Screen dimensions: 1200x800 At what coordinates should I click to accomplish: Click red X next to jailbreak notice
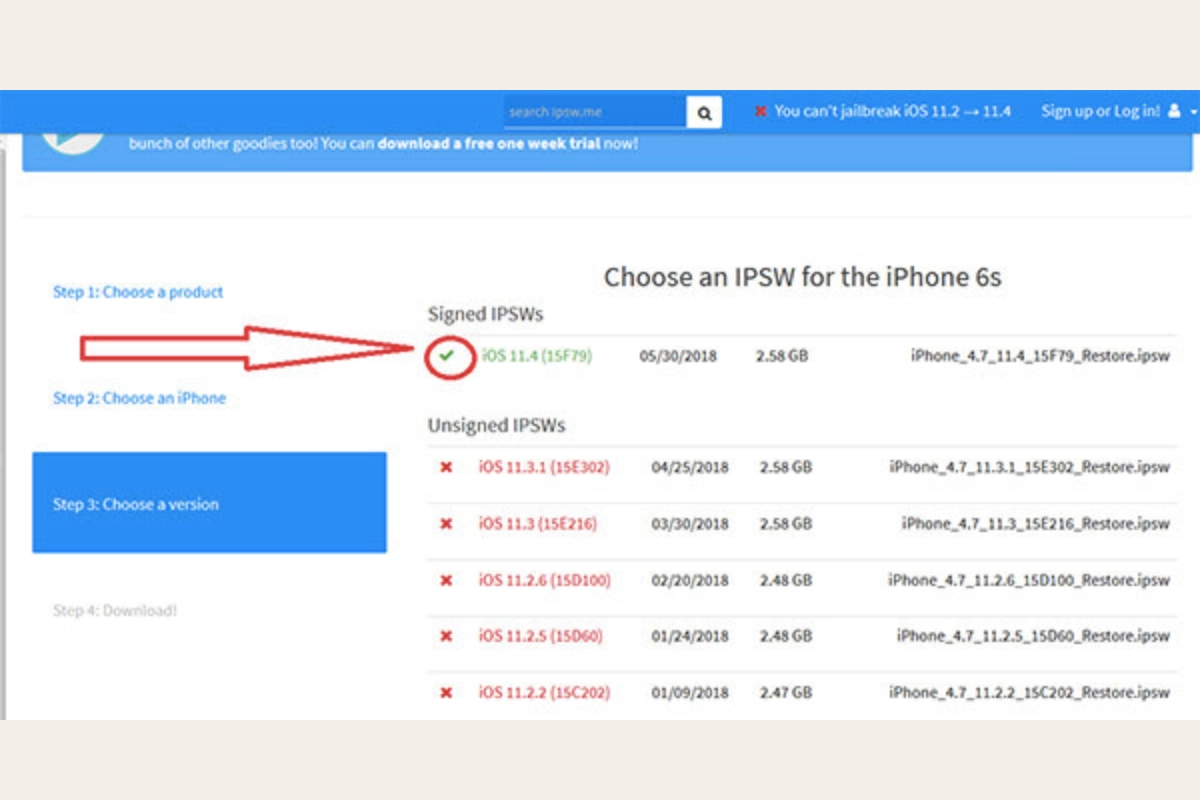pyautogui.click(x=761, y=111)
